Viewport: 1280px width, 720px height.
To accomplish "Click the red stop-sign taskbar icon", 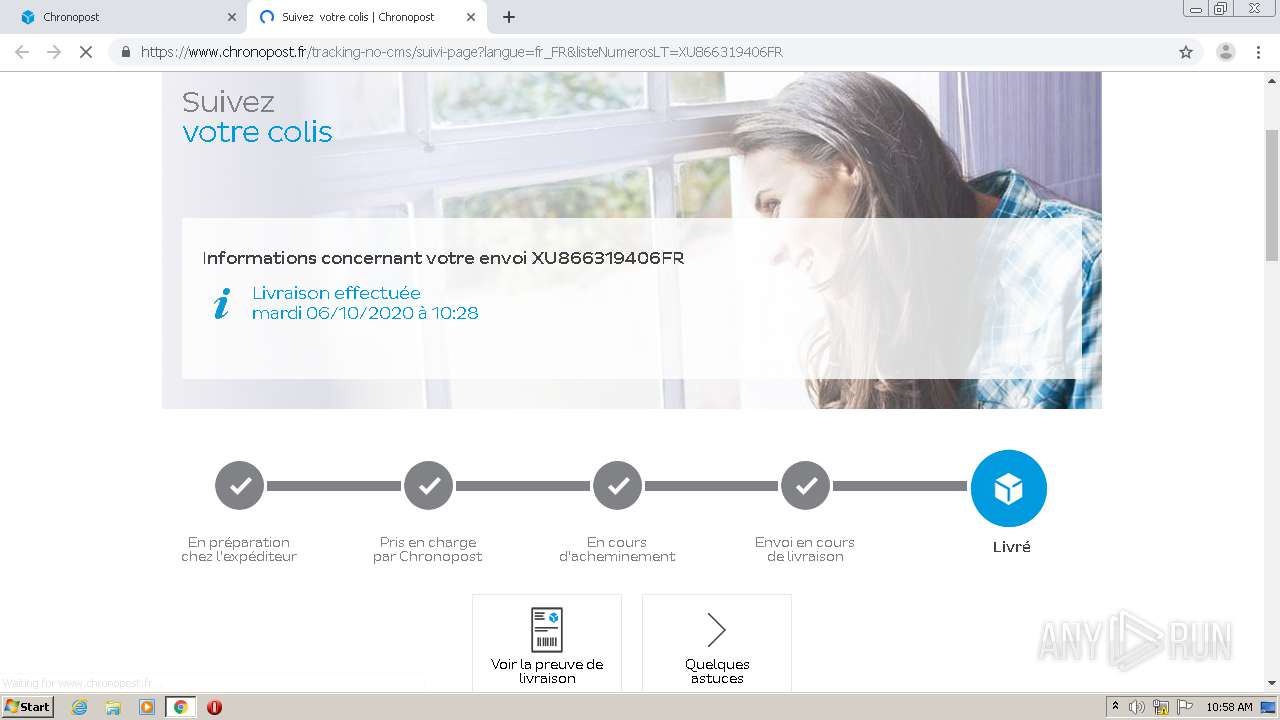I will [214, 707].
